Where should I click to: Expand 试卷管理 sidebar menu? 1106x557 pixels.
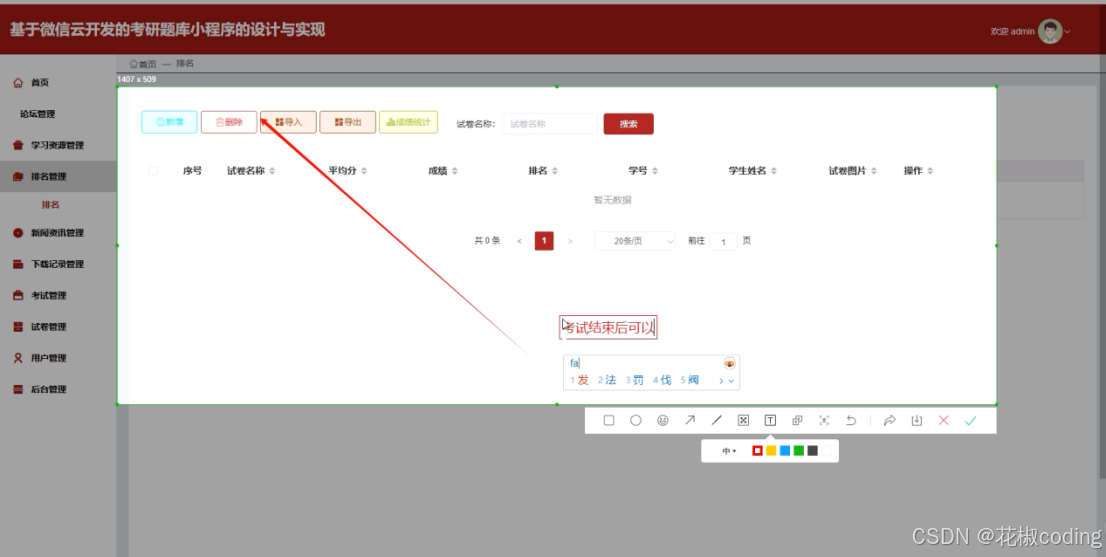[58, 326]
